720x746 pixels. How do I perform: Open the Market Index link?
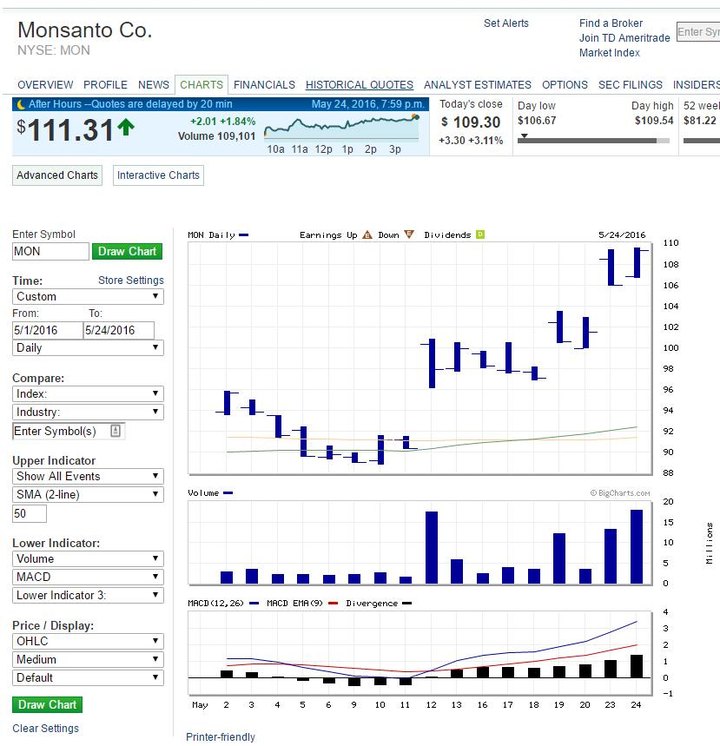click(x=609, y=53)
